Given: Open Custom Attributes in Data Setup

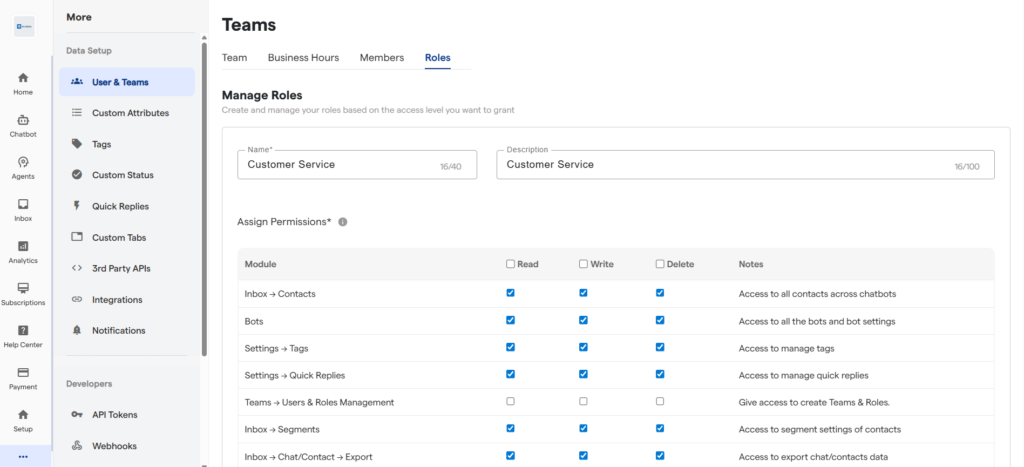Looking at the screenshot, I should click(130, 113).
